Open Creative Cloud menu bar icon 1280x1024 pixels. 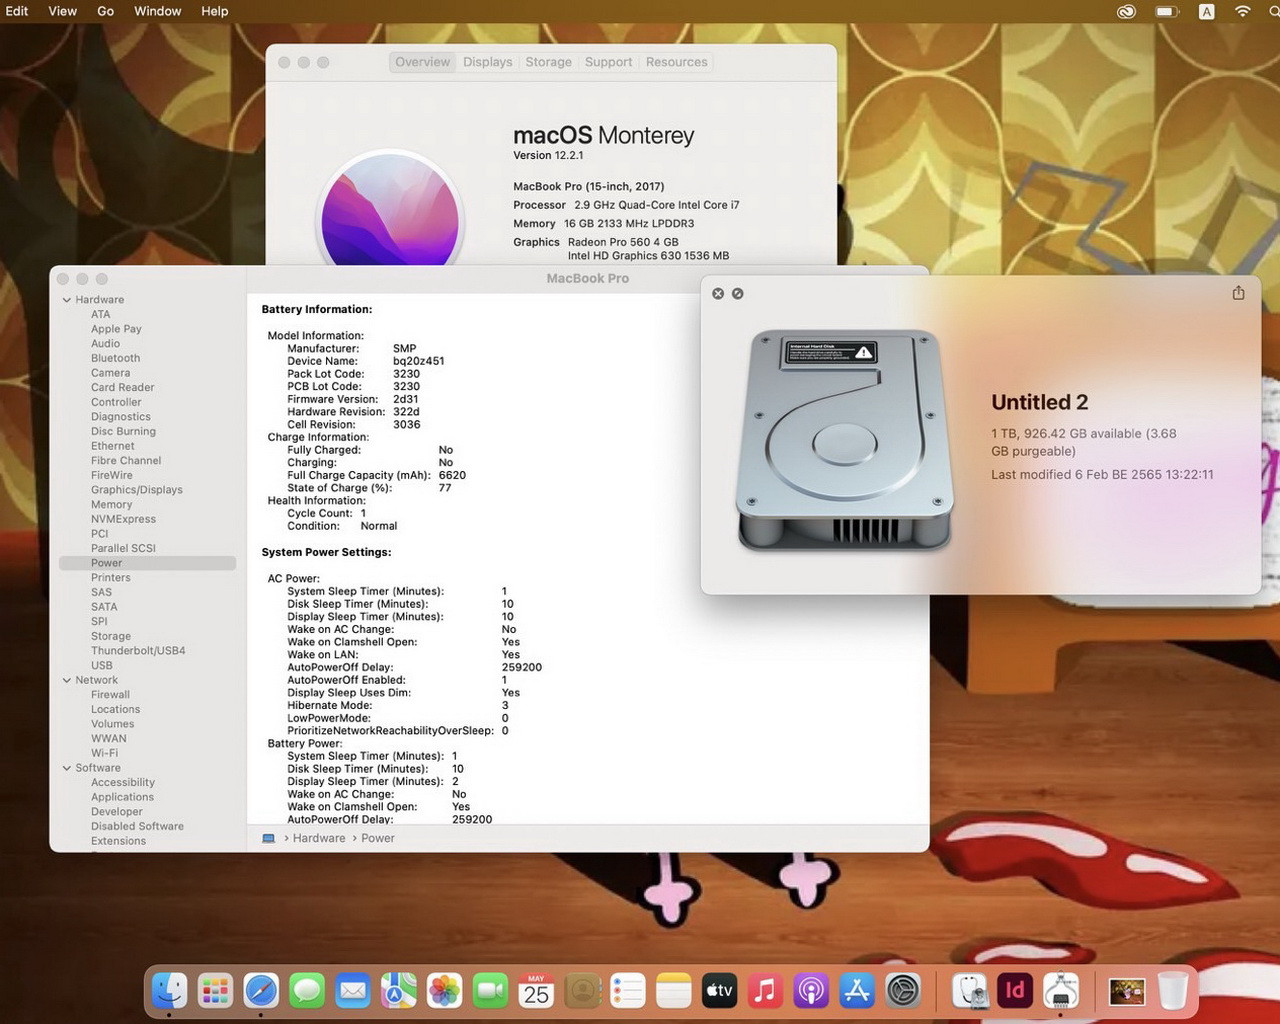[1126, 11]
